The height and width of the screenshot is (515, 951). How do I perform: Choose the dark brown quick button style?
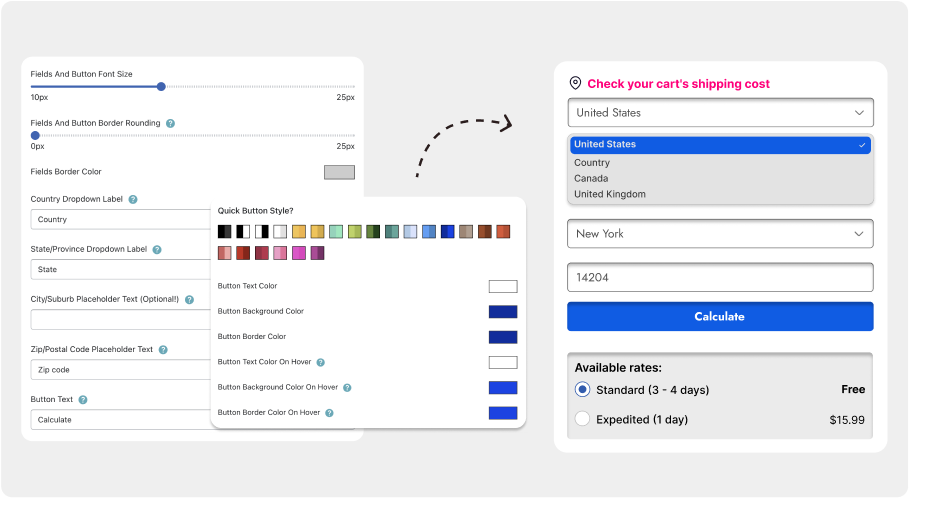coord(485,232)
